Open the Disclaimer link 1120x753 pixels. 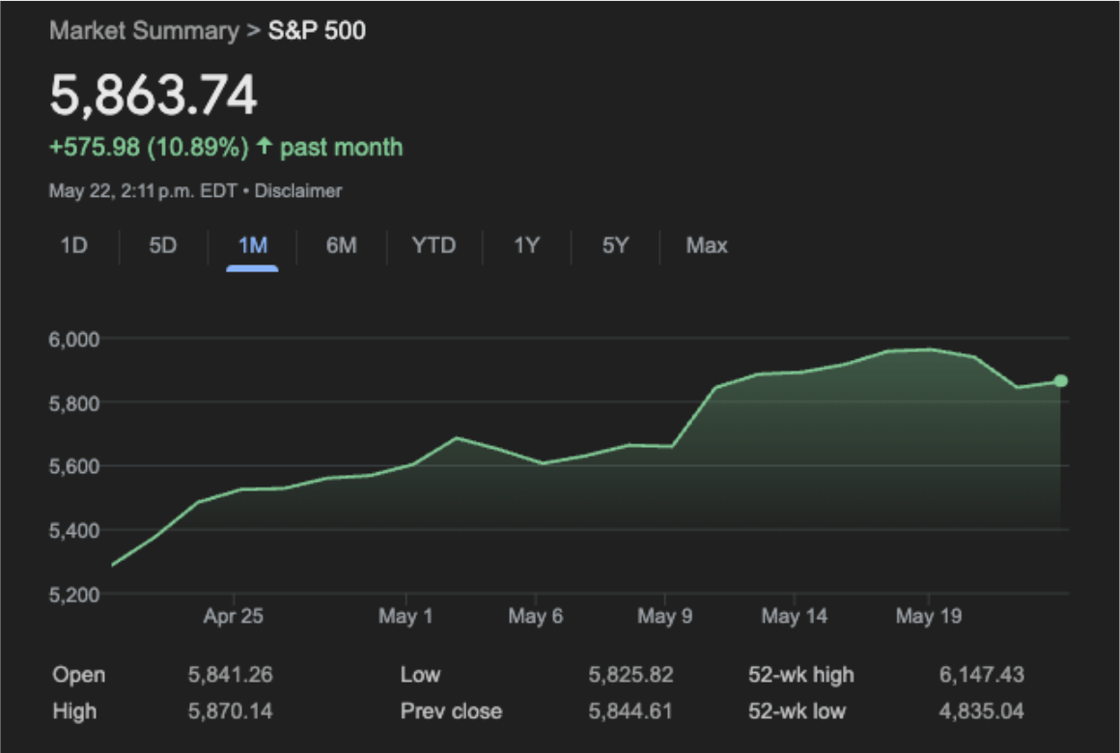point(298,191)
